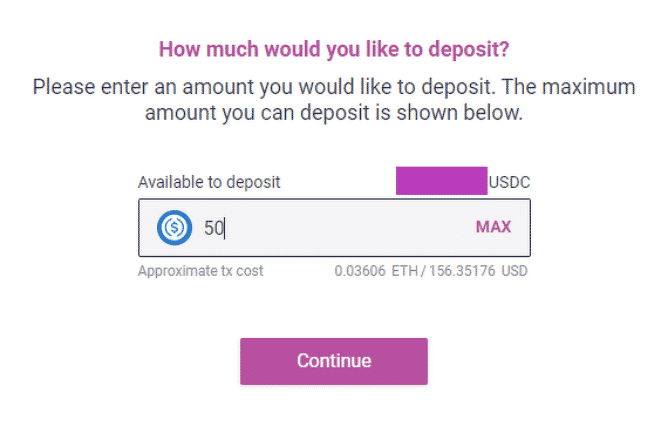The height and width of the screenshot is (426, 661).
Task: Click the slash between the ETH and USD costs
Action: point(423,271)
